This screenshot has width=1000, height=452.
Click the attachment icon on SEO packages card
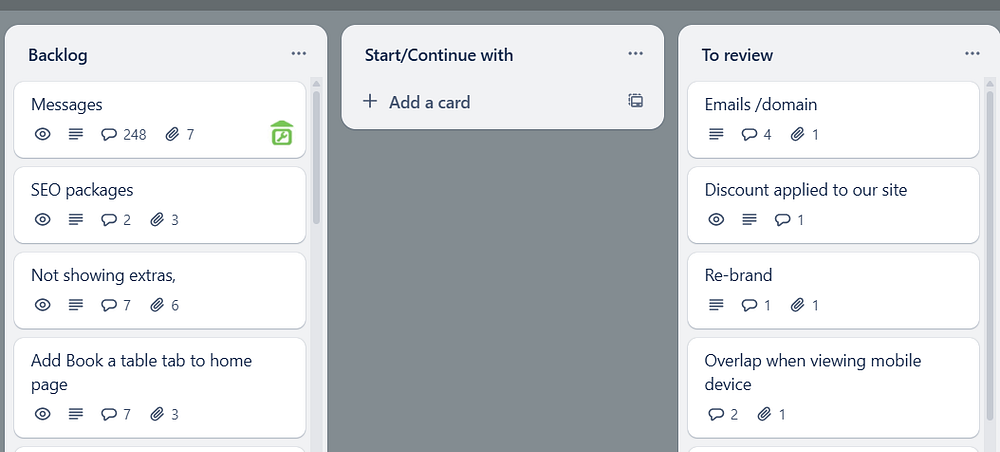tap(157, 220)
